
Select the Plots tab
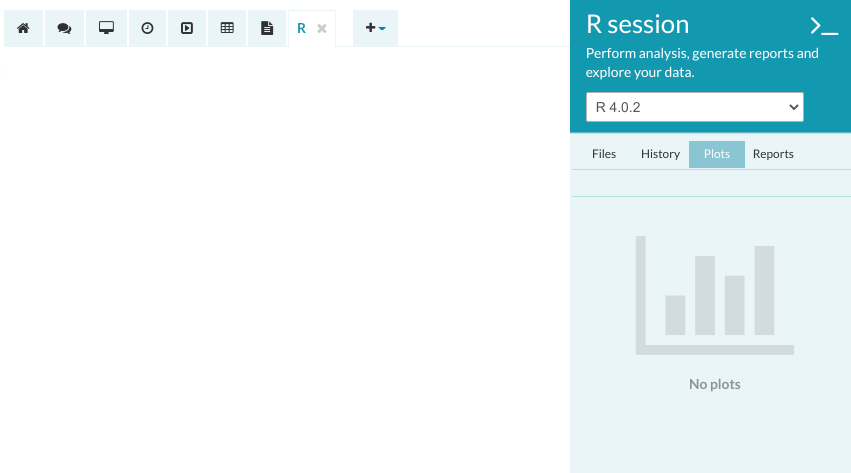click(x=716, y=154)
